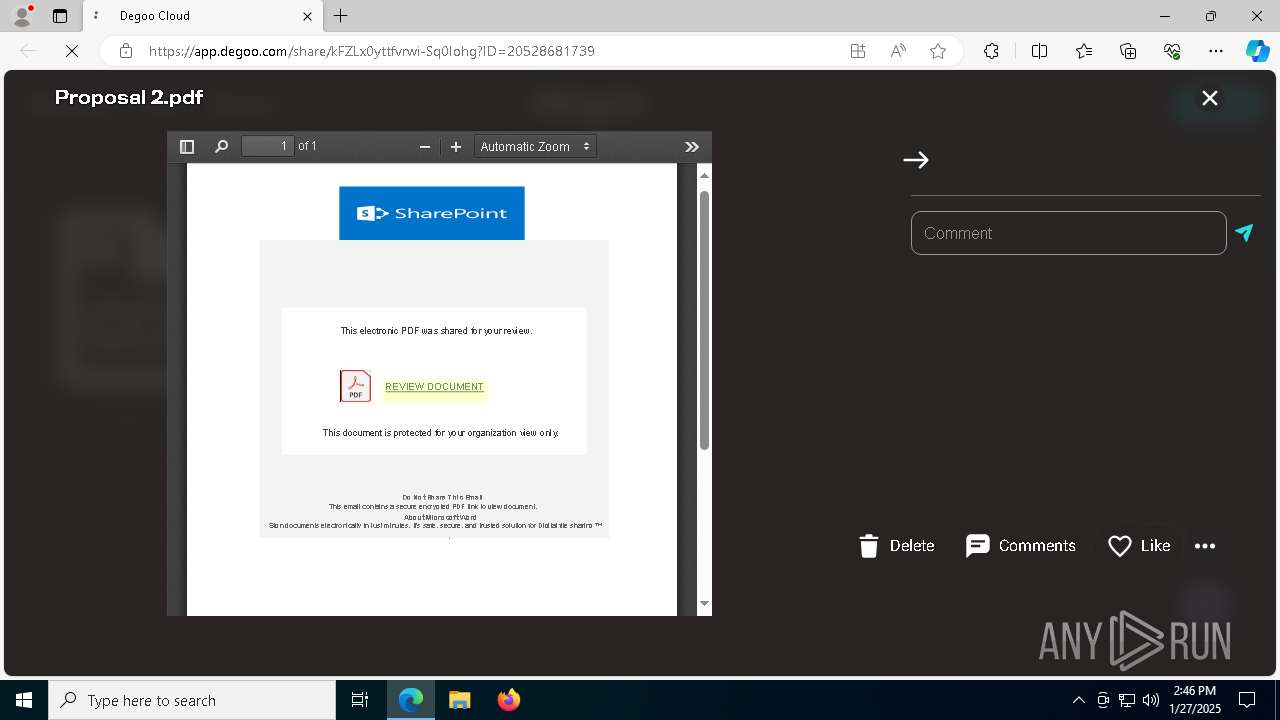This screenshot has height=720, width=1280.
Task: Like the file with heart button
Action: click(x=1139, y=546)
